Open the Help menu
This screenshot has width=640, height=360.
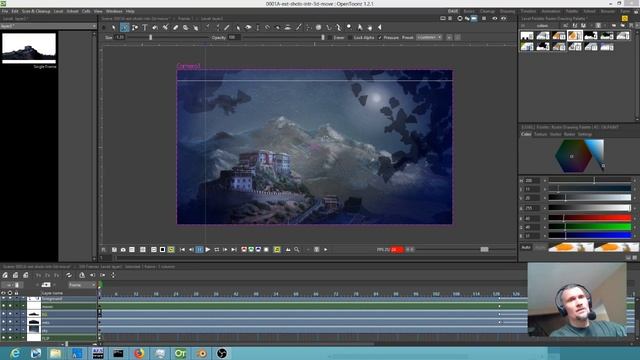click(130, 11)
